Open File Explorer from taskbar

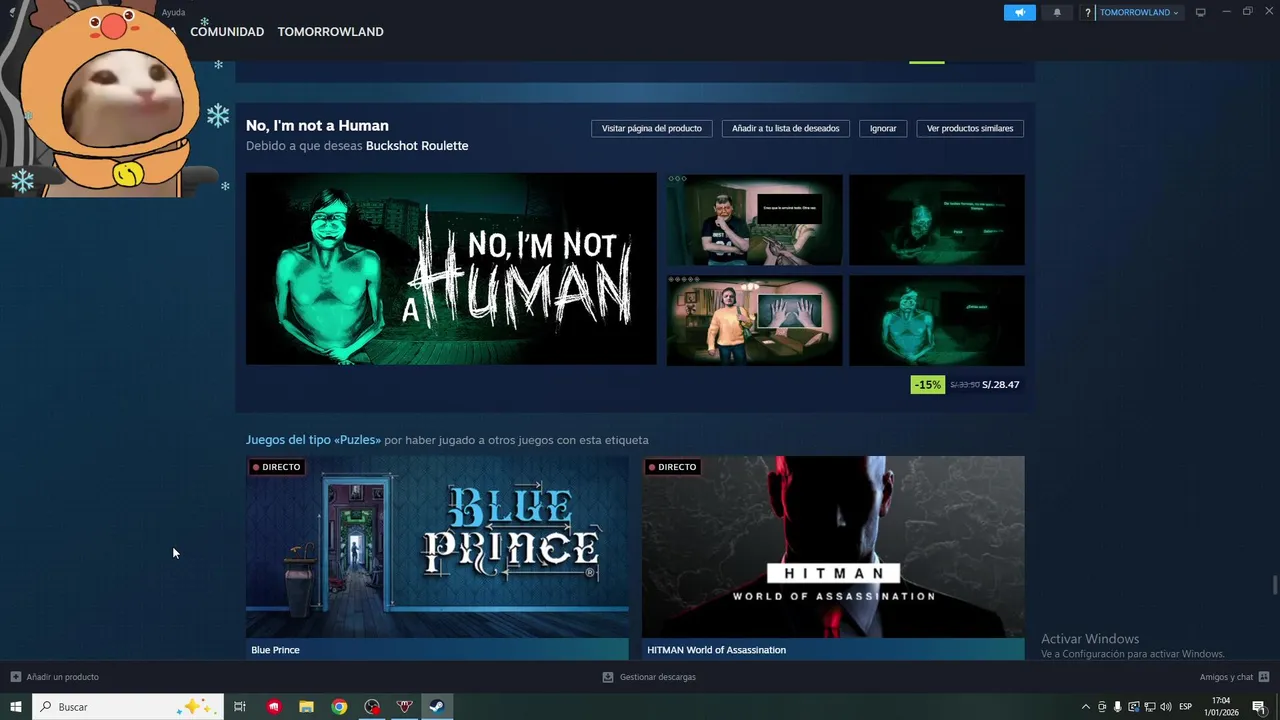tap(306, 707)
